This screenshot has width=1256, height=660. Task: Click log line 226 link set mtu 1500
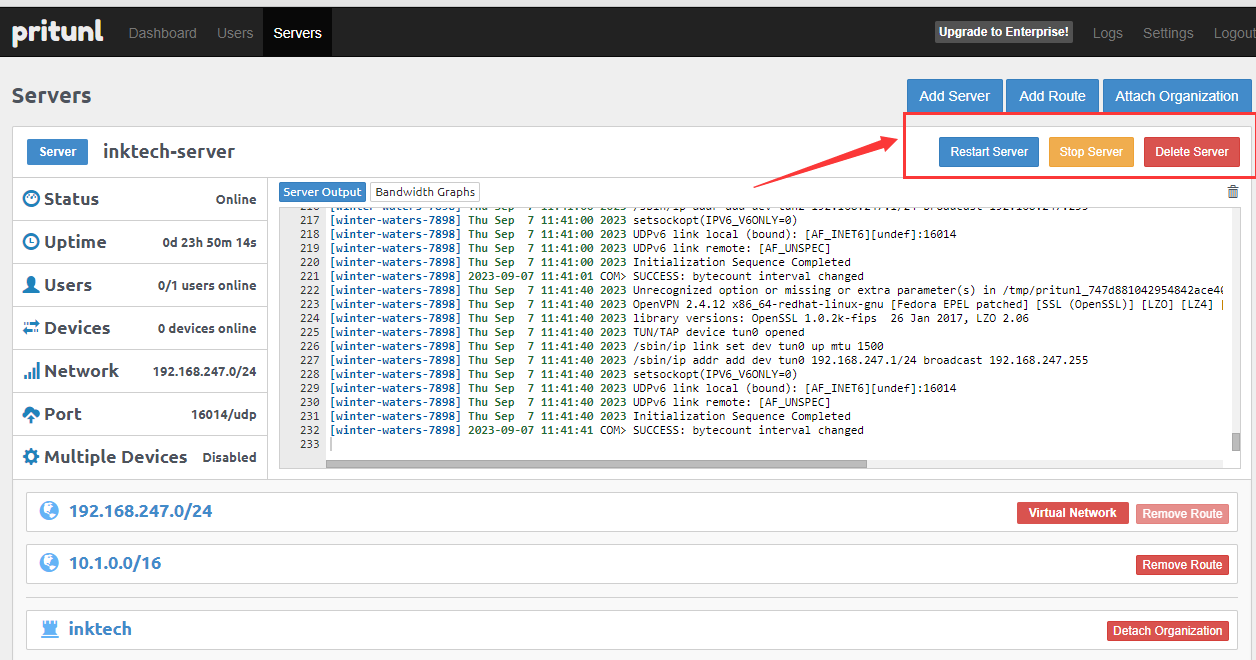click(606, 346)
